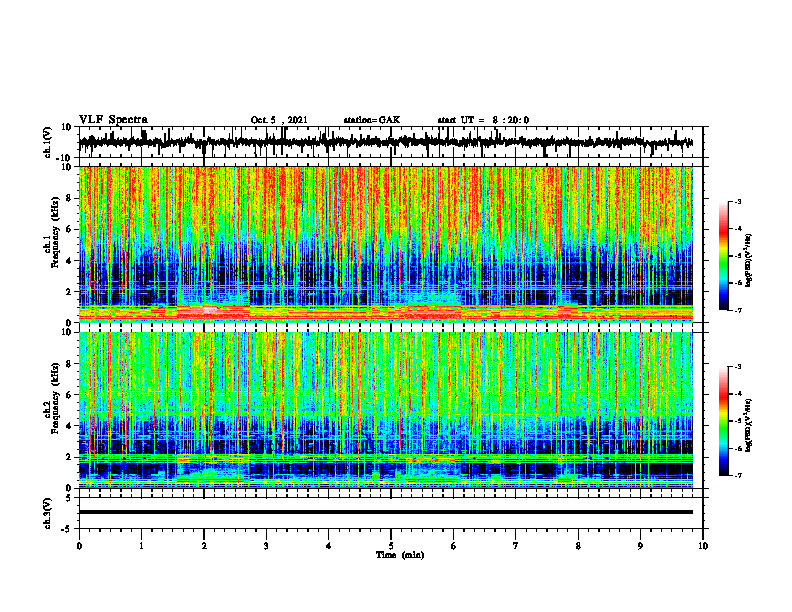Click time axis tick label "3"
This screenshot has width=792, height=612.
266,546
